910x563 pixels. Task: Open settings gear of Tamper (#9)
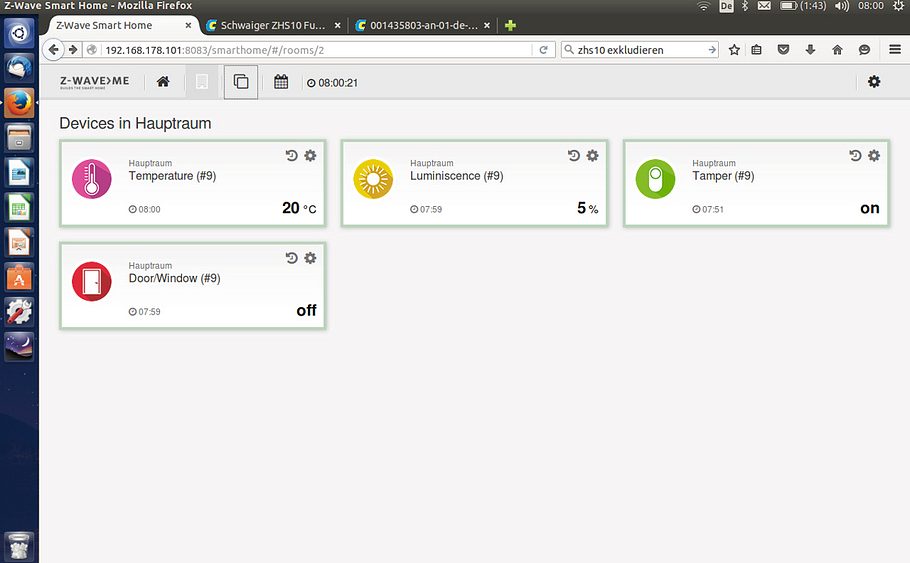[874, 155]
